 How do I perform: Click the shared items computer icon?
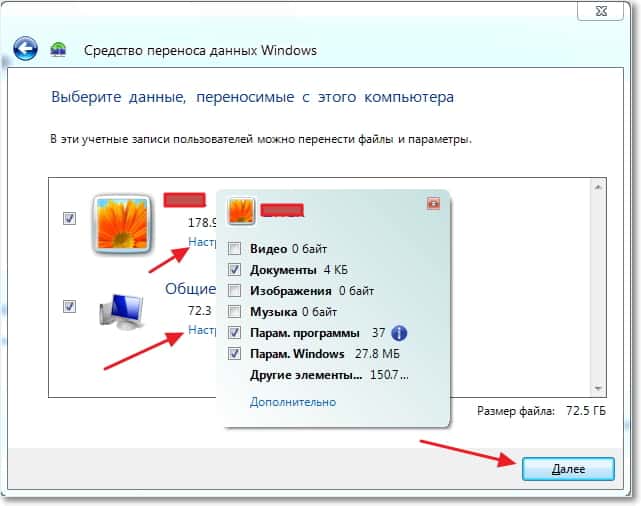(122, 311)
